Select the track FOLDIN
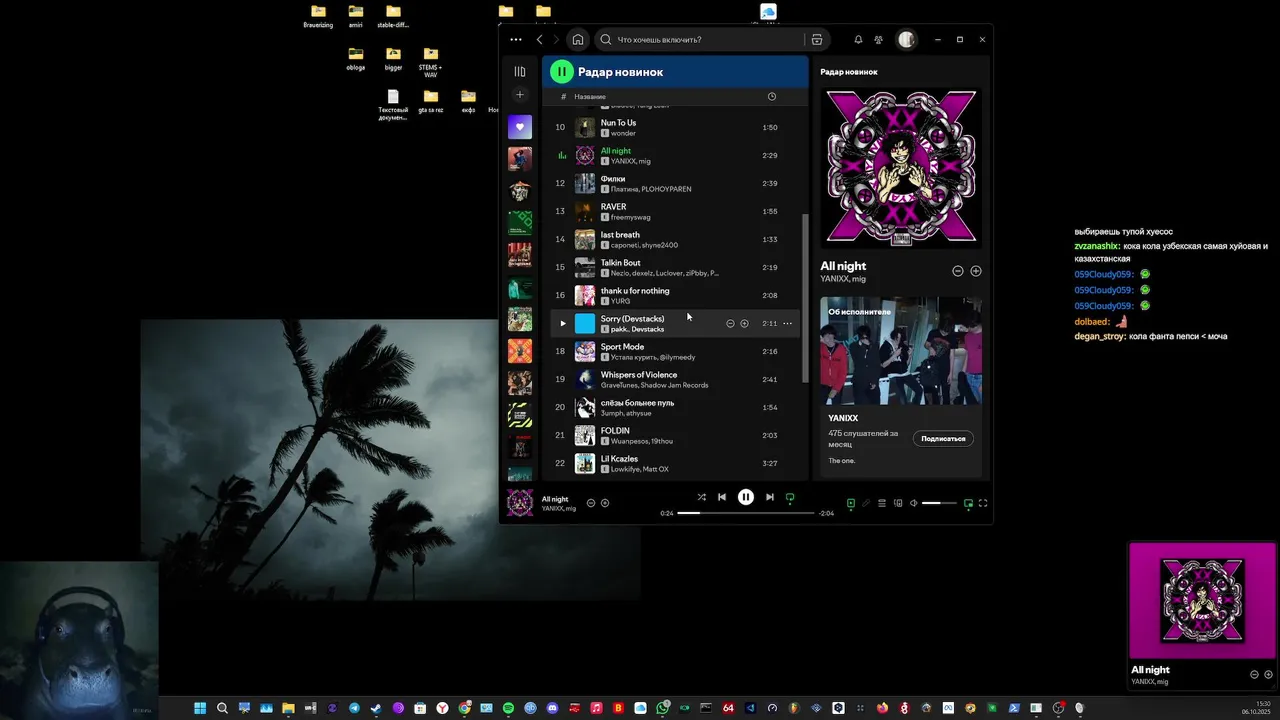The width and height of the screenshot is (1280, 720). pos(675,435)
